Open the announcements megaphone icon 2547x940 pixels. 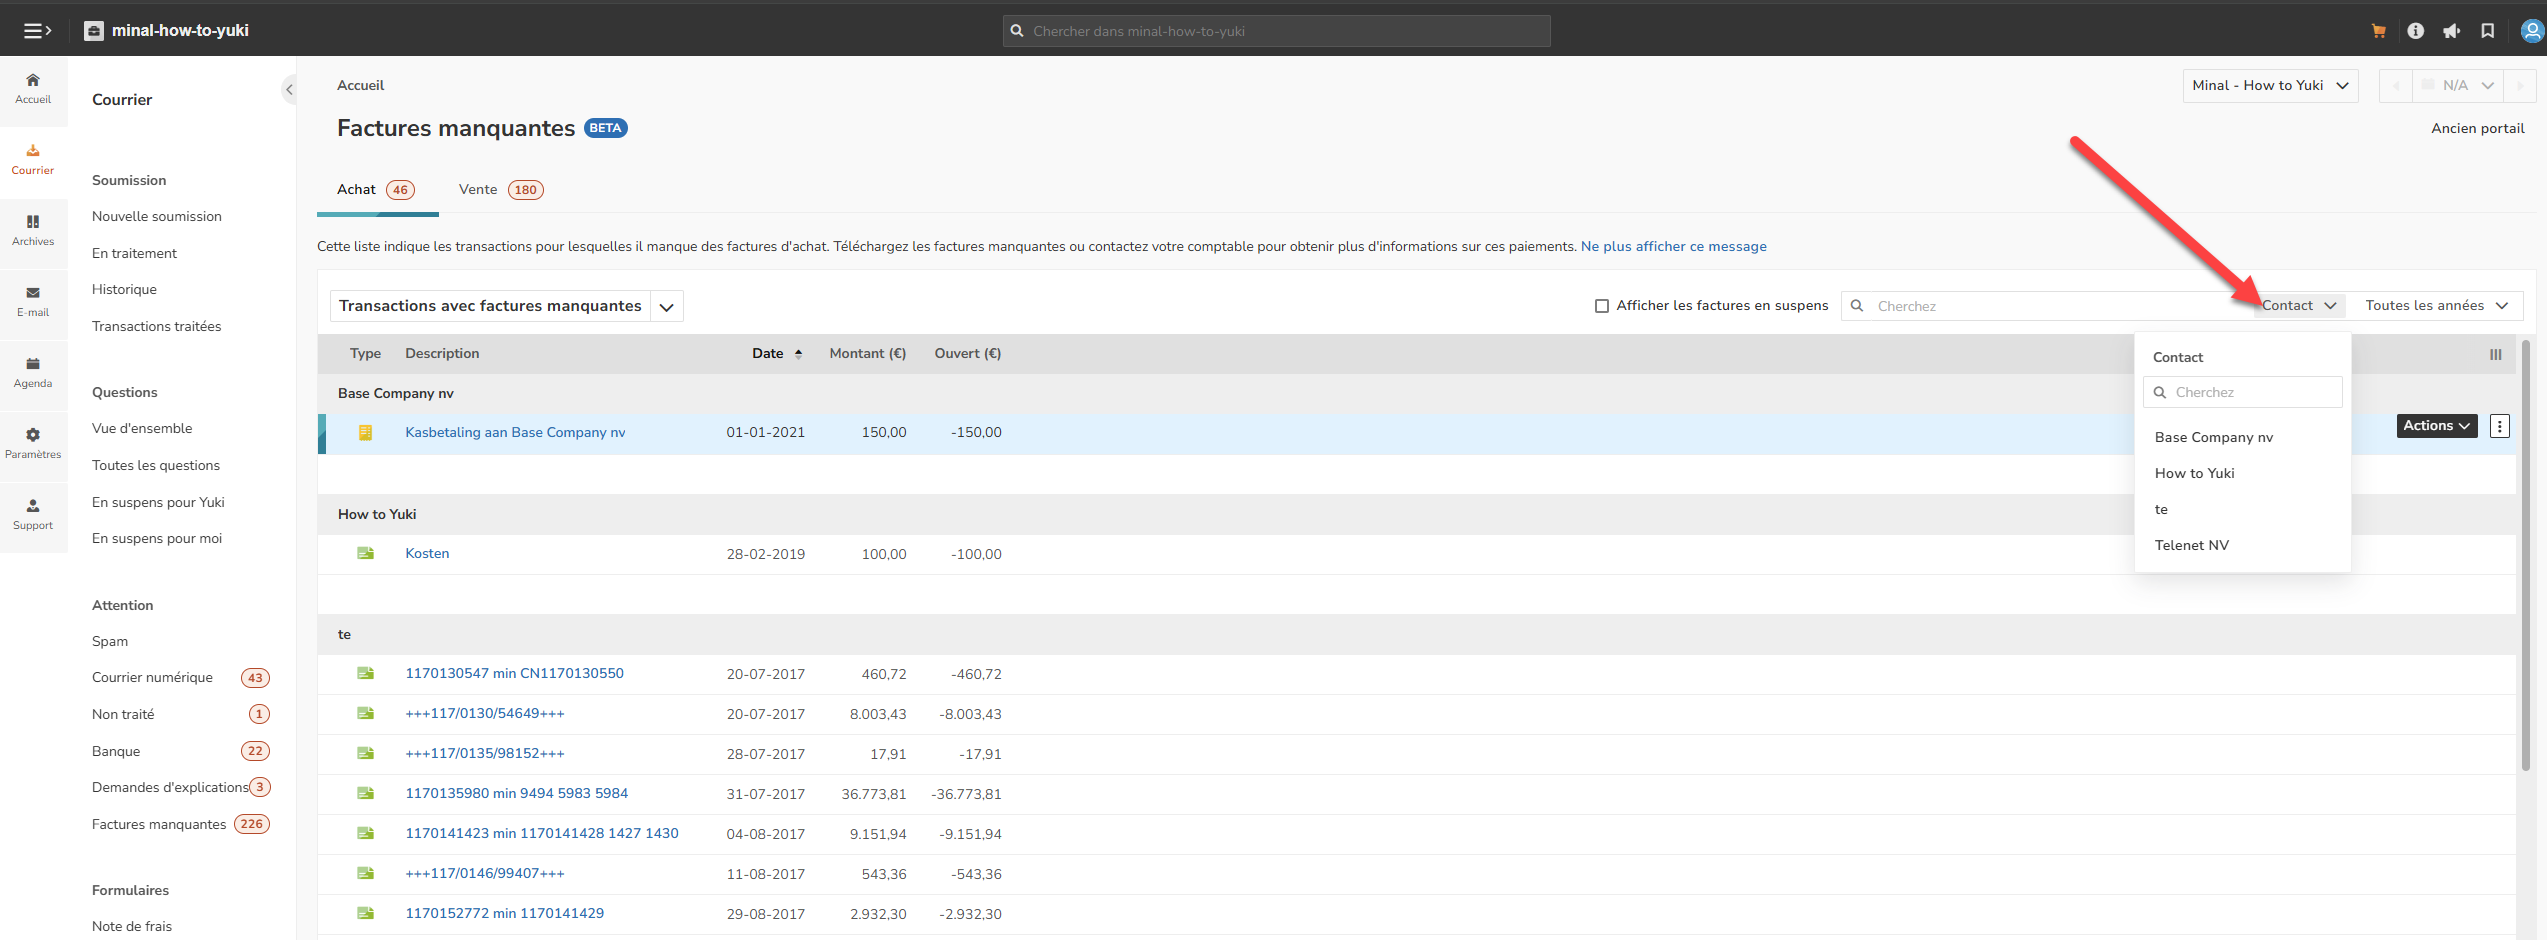coord(2451,31)
